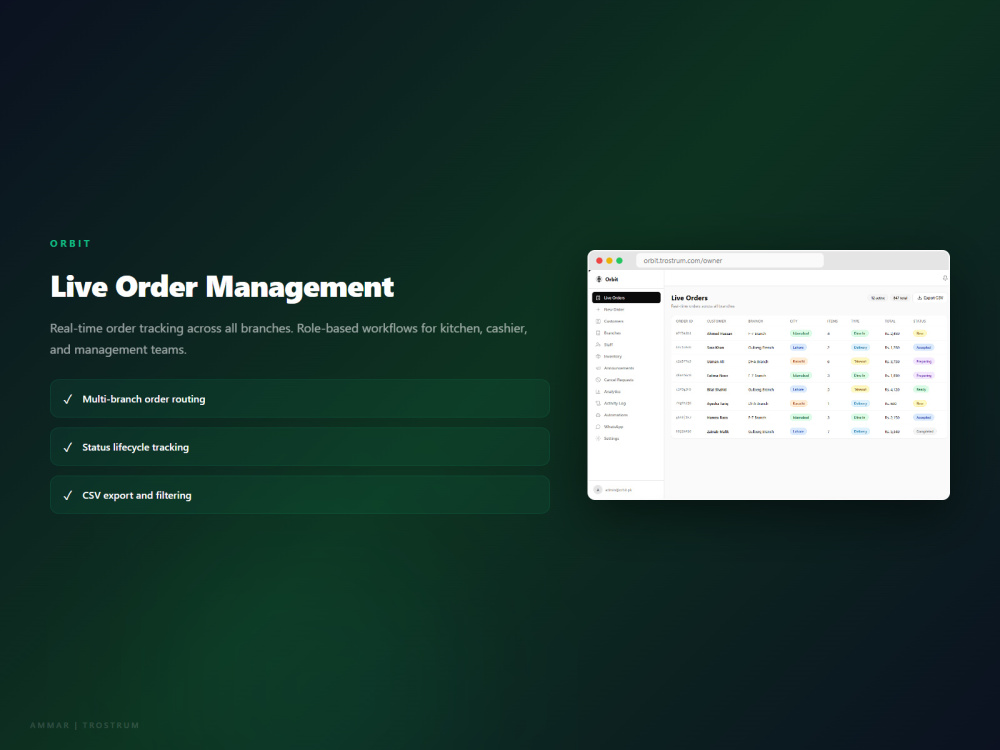1000x750 pixels.
Task: Open the Announcements megaphone icon
Action: (598, 368)
